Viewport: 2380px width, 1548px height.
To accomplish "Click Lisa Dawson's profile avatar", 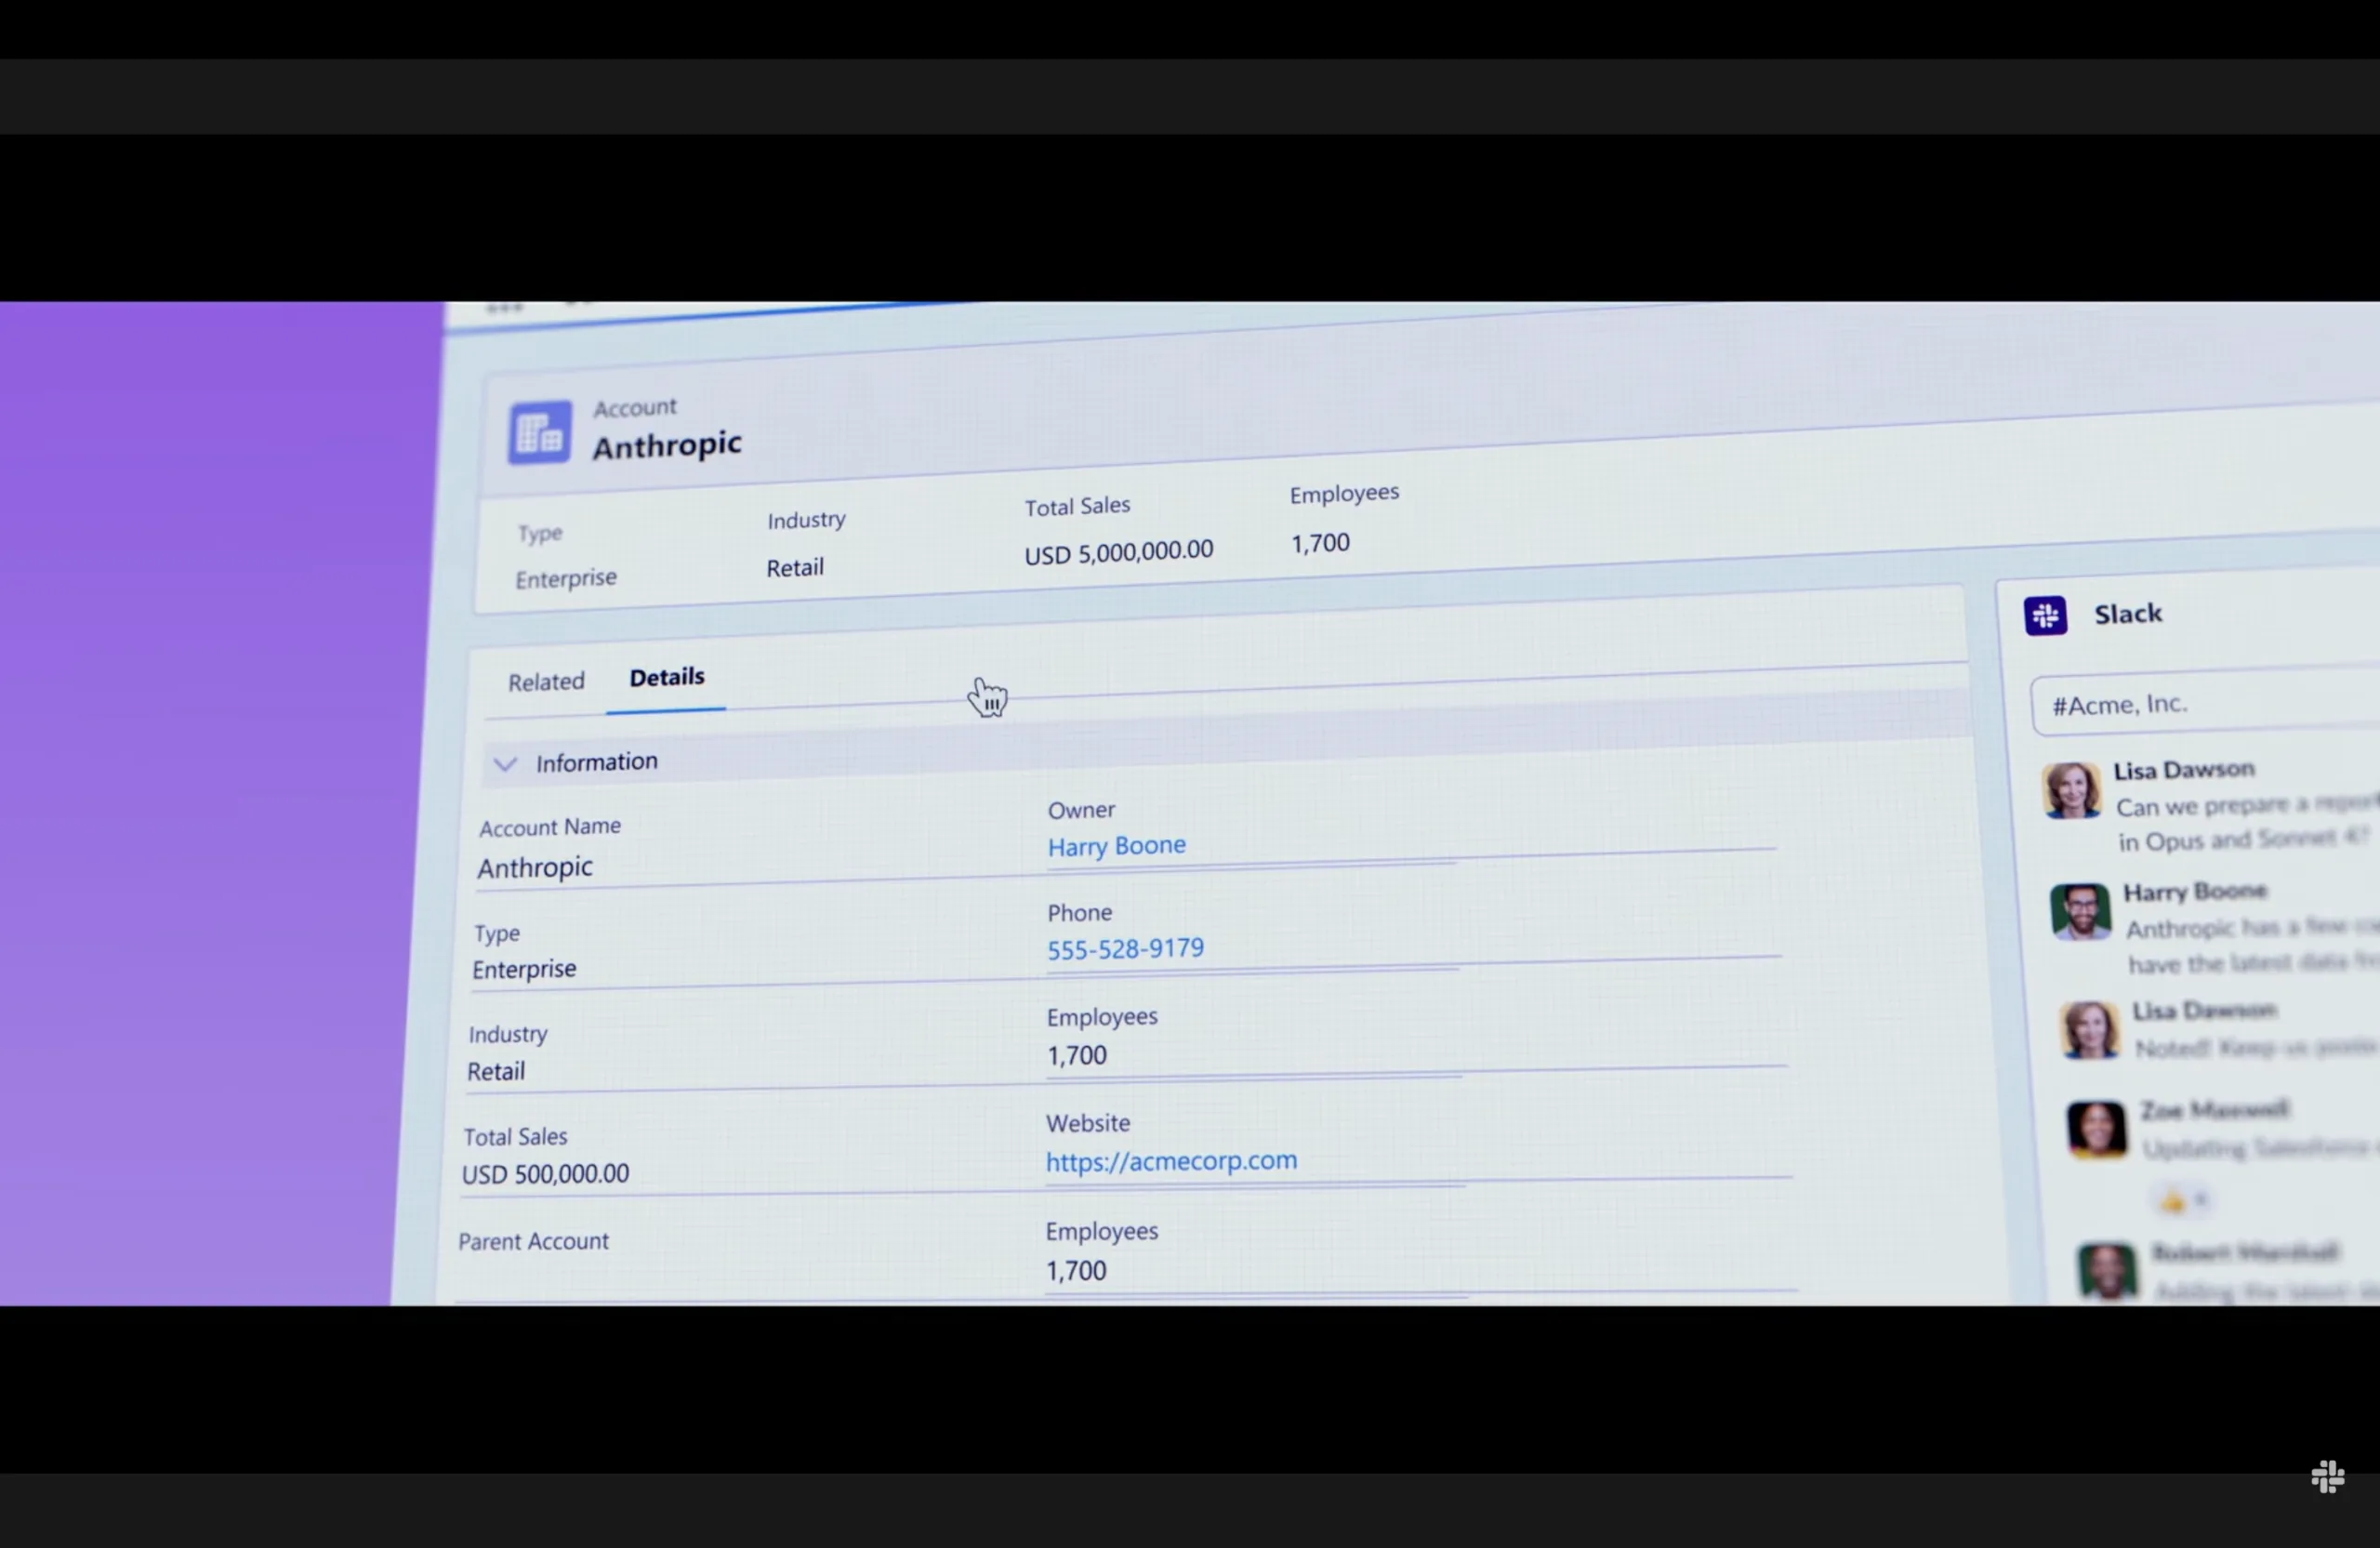I will point(2072,791).
